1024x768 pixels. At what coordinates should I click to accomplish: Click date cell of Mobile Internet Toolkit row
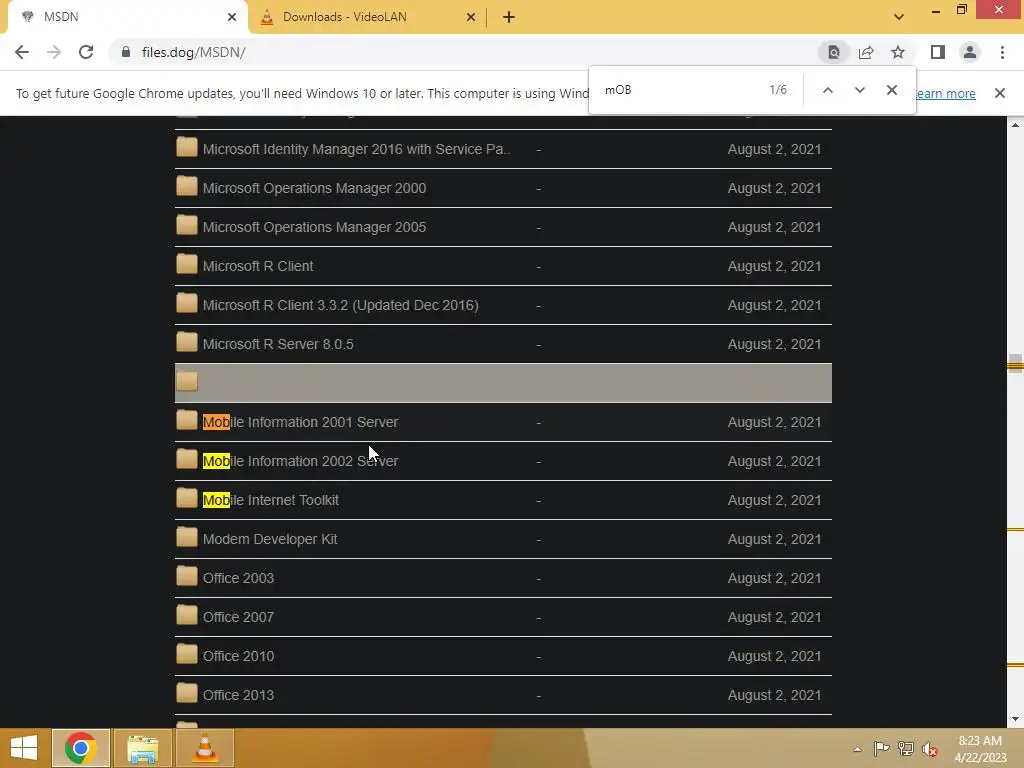click(x=775, y=500)
